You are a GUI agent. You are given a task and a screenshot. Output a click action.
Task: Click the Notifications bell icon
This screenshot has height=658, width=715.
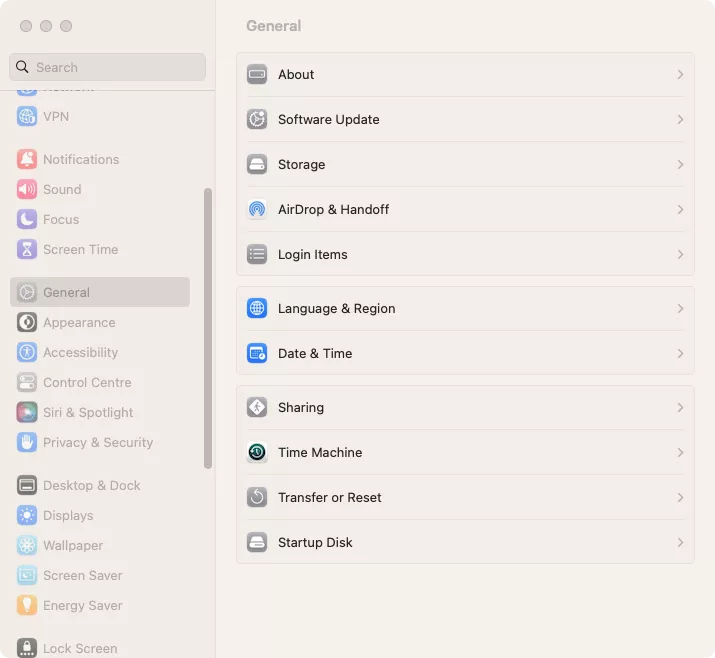pos(27,159)
